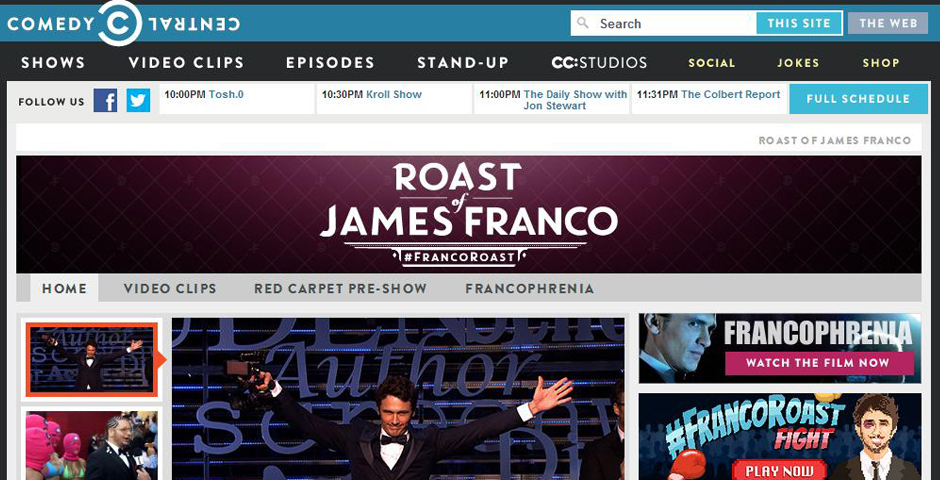Click the 11:00PM time label
The image size is (940, 480).
pyautogui.click(x=500, y=95)
